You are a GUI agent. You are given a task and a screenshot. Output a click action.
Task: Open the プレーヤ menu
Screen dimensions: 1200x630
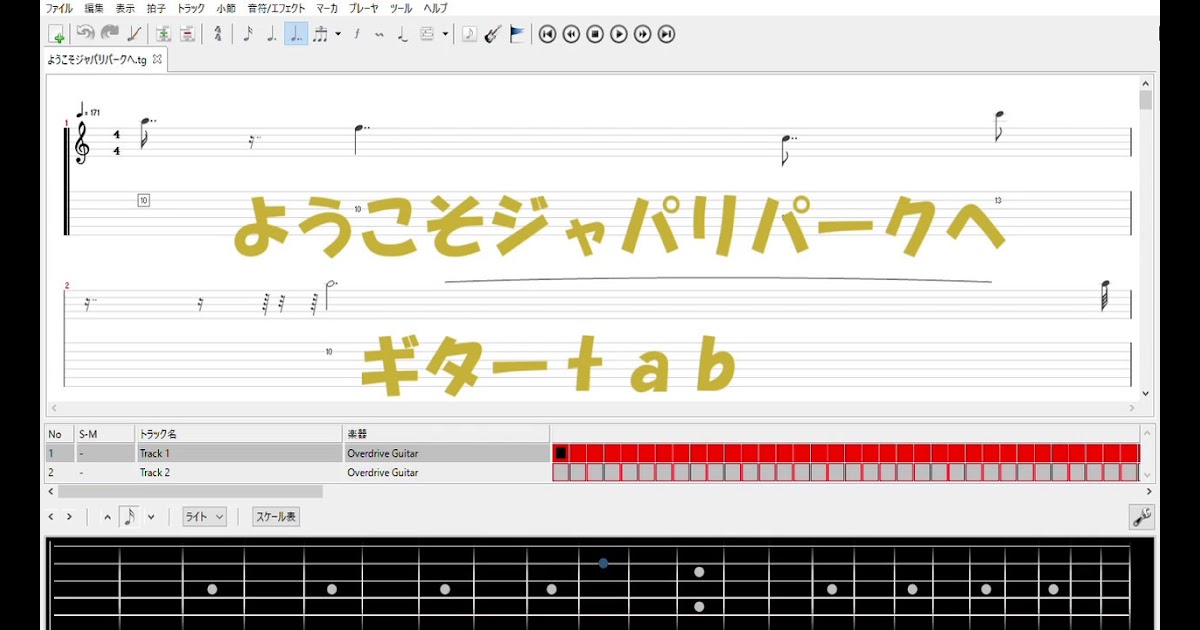tap(364, 8)
